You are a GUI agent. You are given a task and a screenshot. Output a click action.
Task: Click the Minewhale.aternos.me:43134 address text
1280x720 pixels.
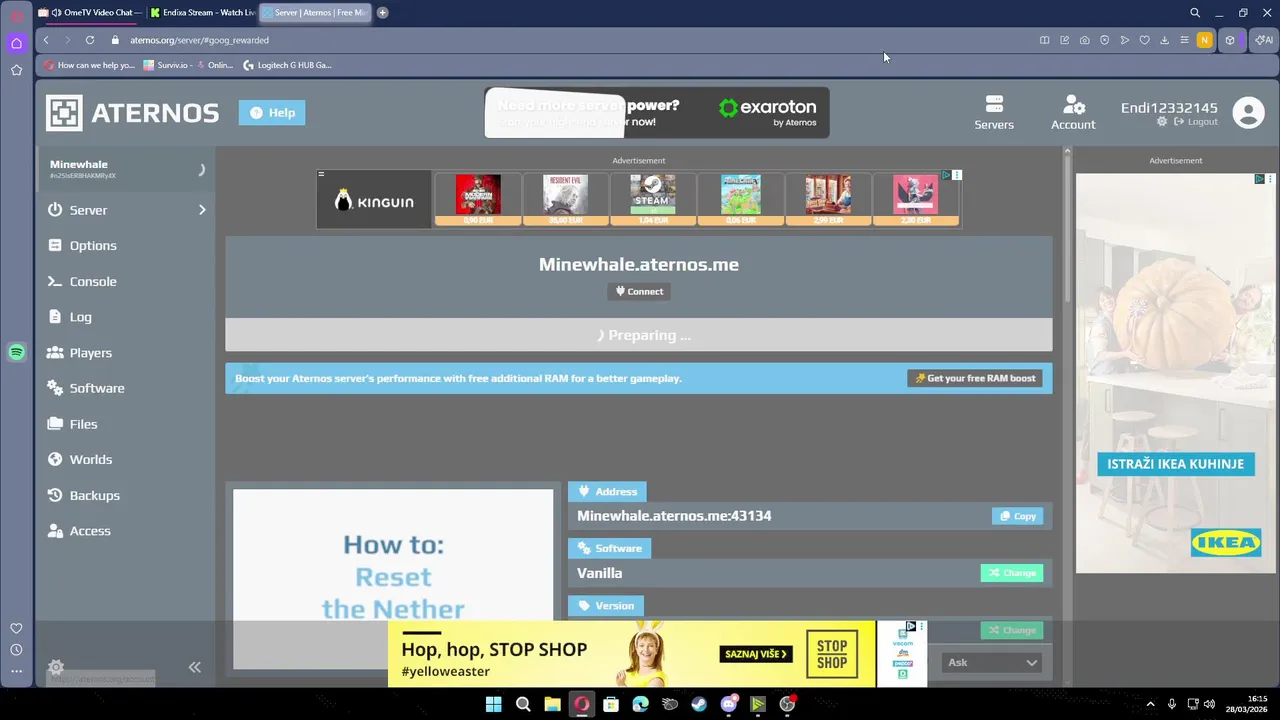tap(674, 516)
